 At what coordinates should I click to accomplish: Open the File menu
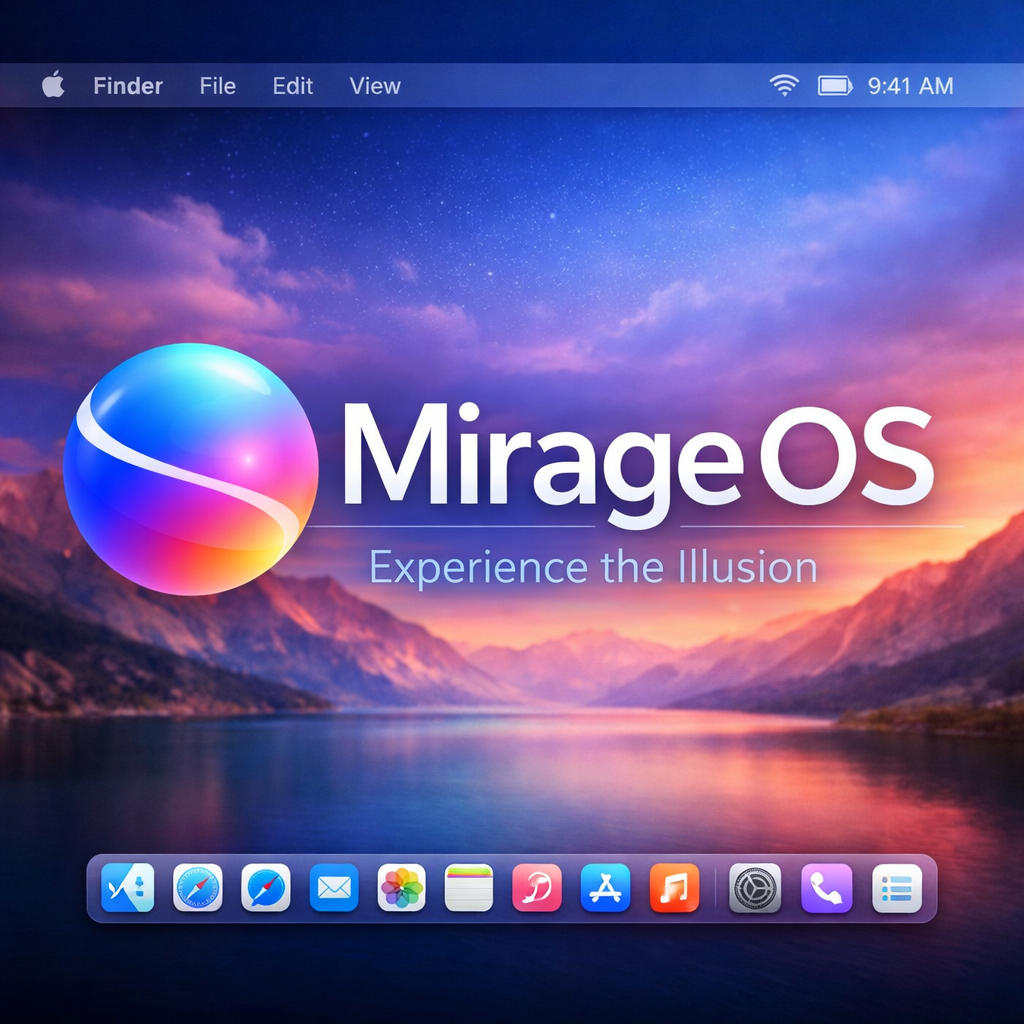[x=217, y=86]
